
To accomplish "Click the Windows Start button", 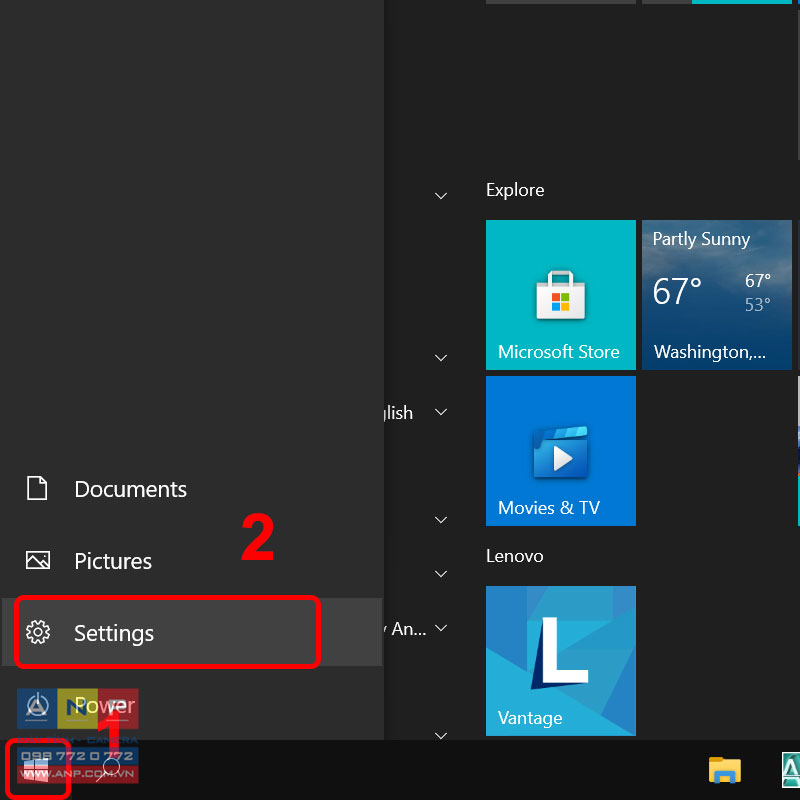I will (x=36, y=769).
